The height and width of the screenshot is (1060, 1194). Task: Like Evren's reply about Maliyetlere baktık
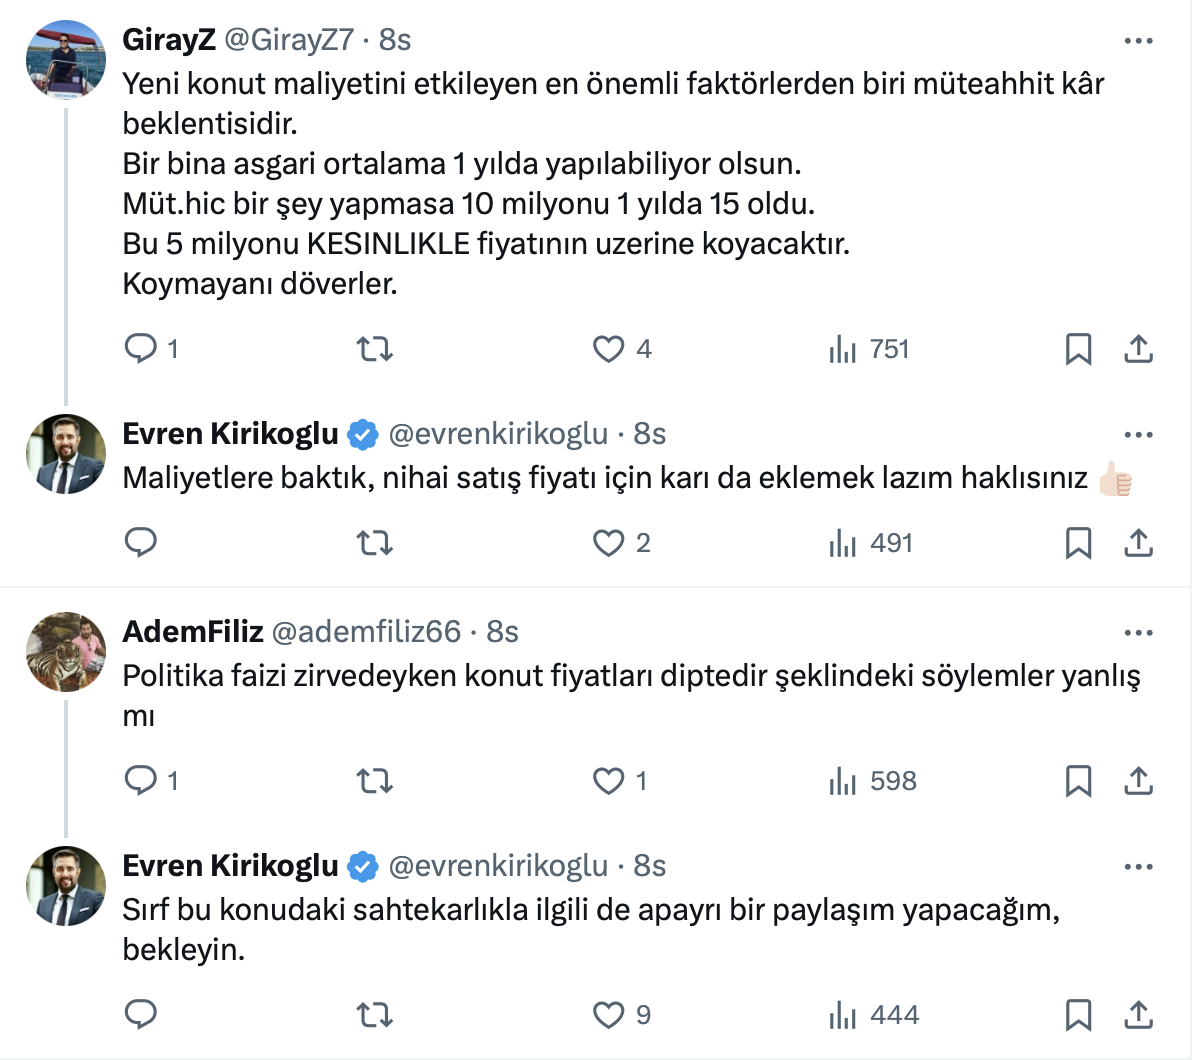tap(609, 543)
